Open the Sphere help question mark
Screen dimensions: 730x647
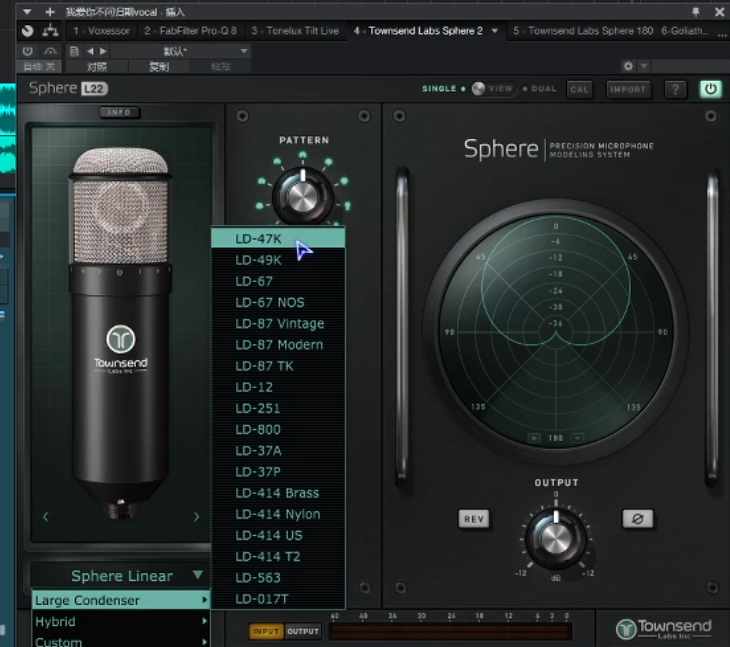[x=675, y=89]
